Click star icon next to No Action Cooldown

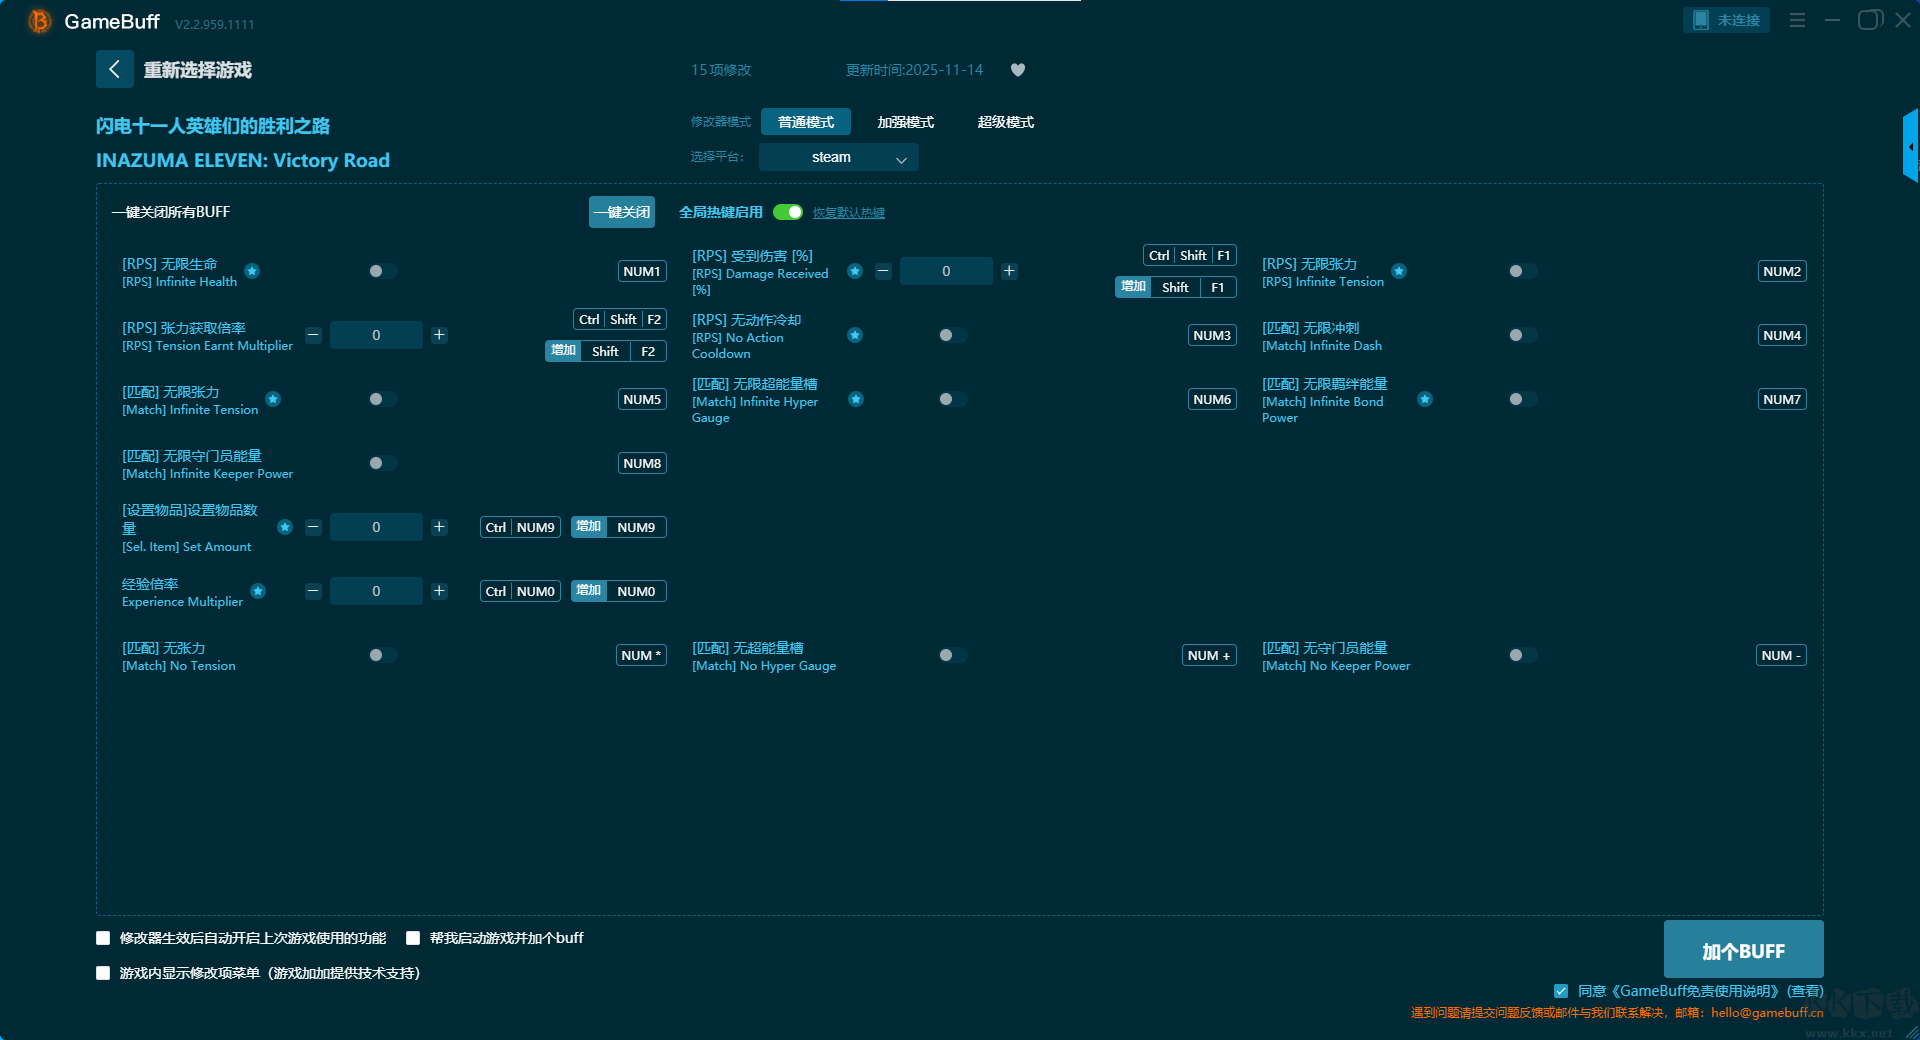[855, 335]
